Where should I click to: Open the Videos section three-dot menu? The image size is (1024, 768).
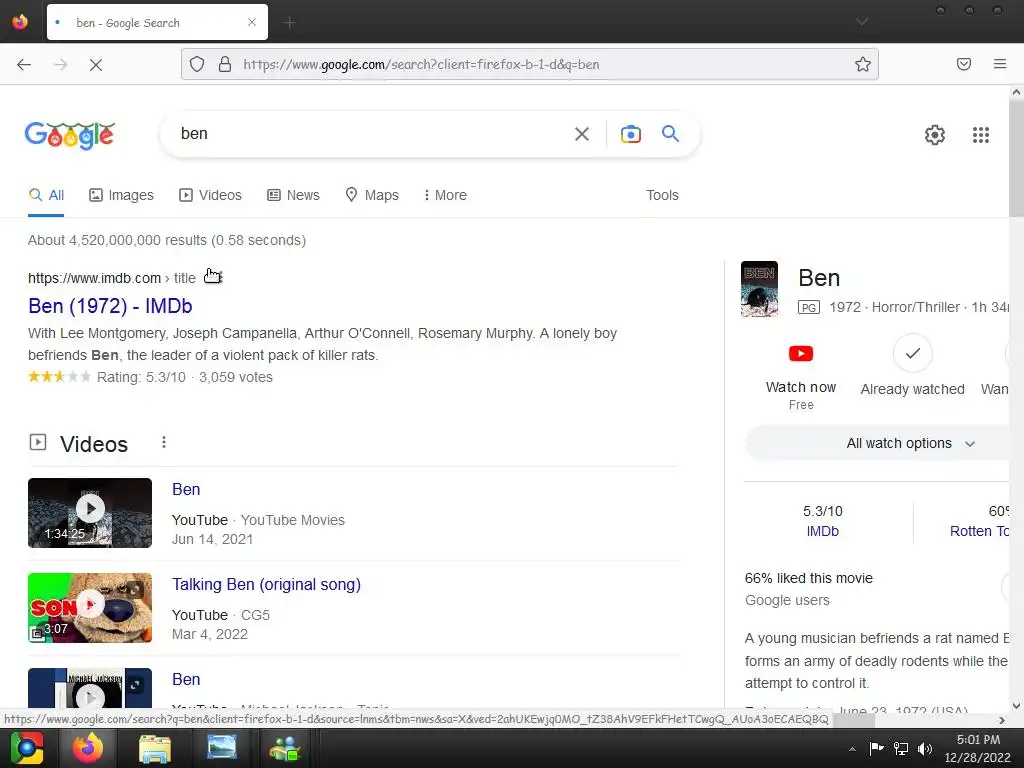pyautogui.click(x=164, y=443)
